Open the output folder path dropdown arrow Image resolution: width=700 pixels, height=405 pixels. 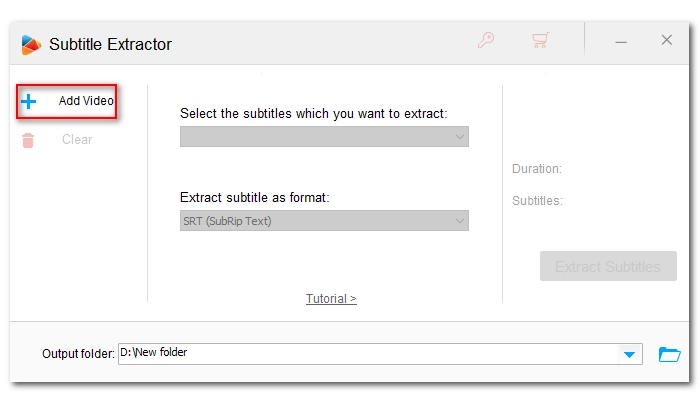pyautogui.click(x=629, y=355)
